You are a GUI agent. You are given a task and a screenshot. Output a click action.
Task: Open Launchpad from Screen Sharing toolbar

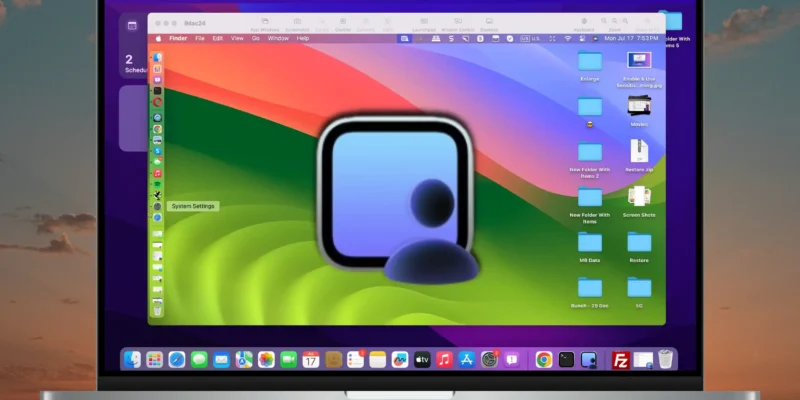pyautogui.click(x=424, y=24)
